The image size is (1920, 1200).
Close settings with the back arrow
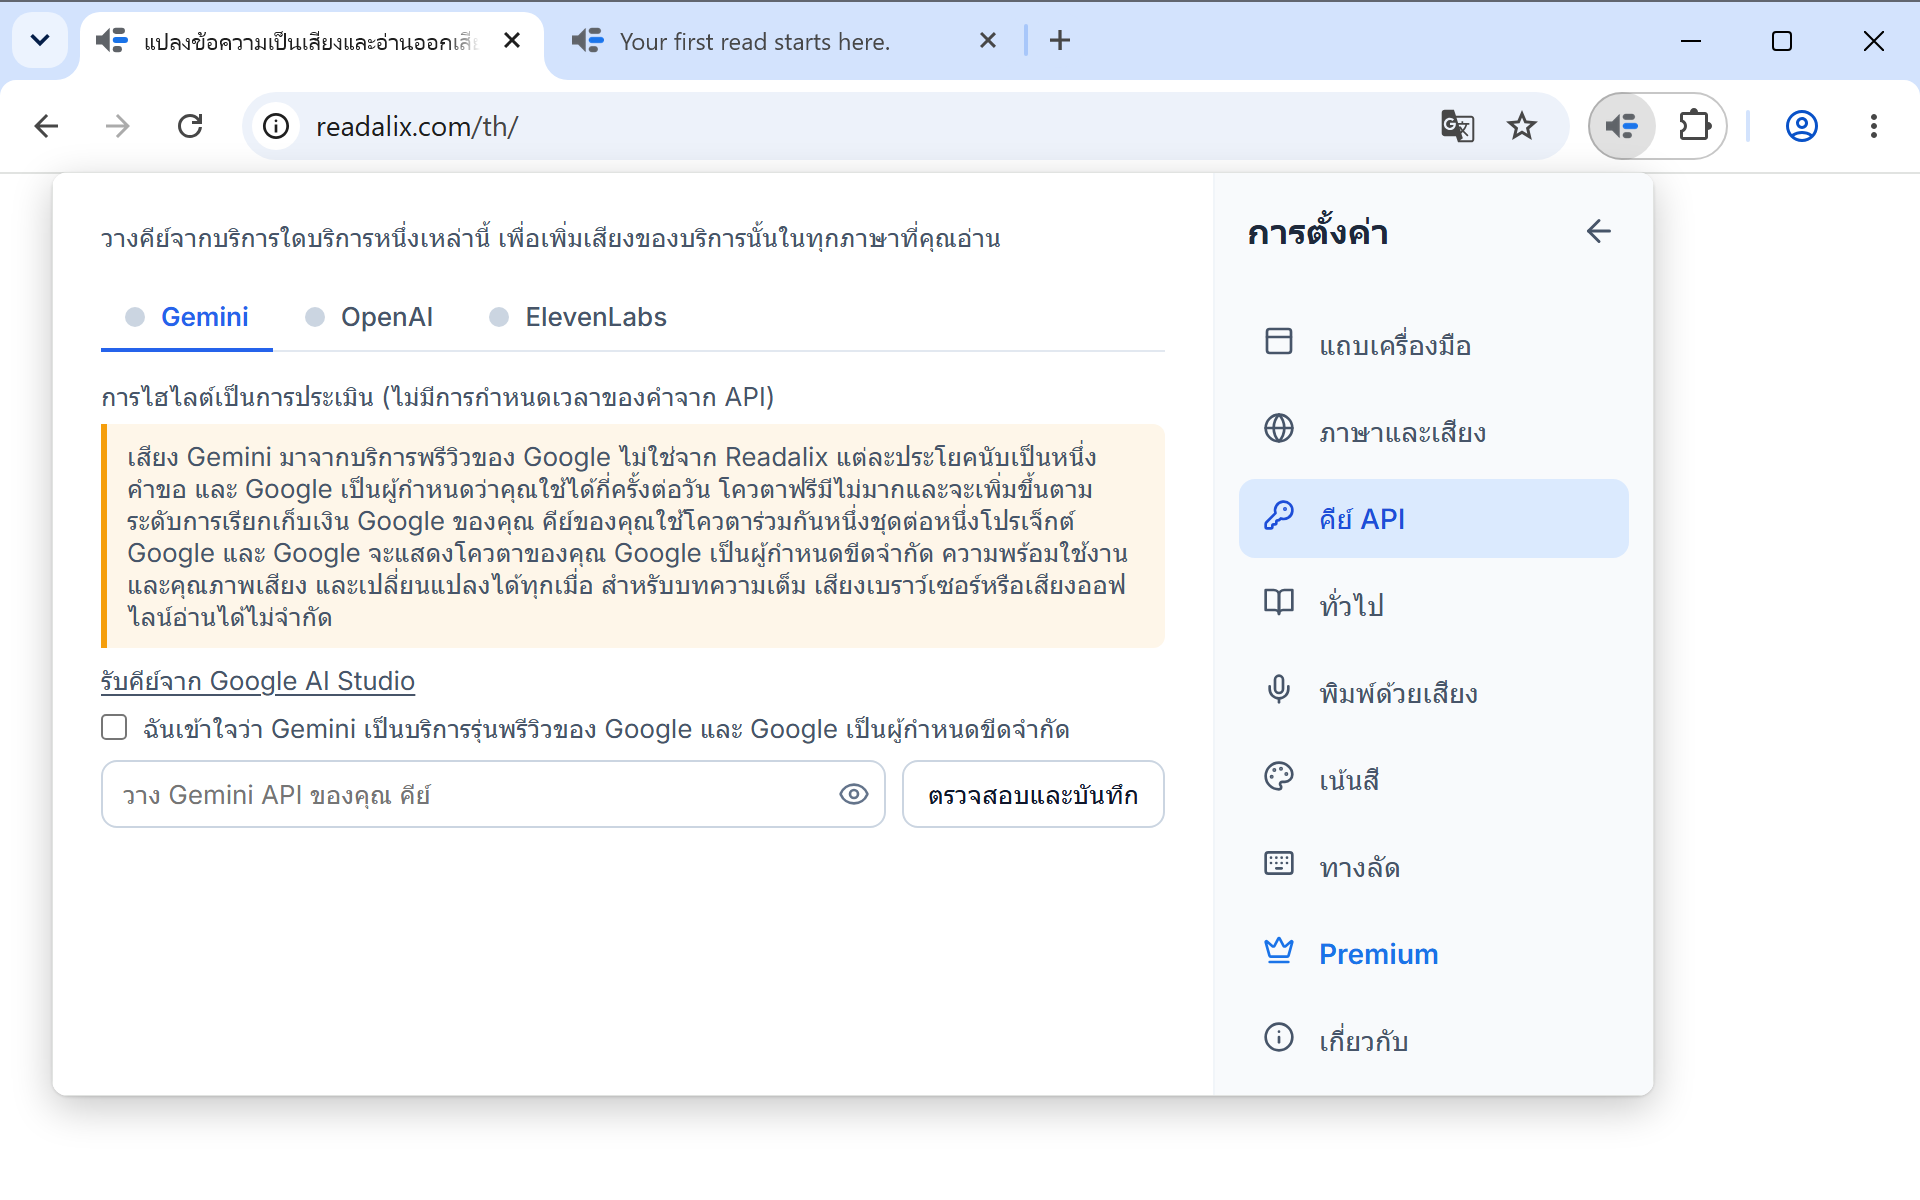tap(1598, 232)
